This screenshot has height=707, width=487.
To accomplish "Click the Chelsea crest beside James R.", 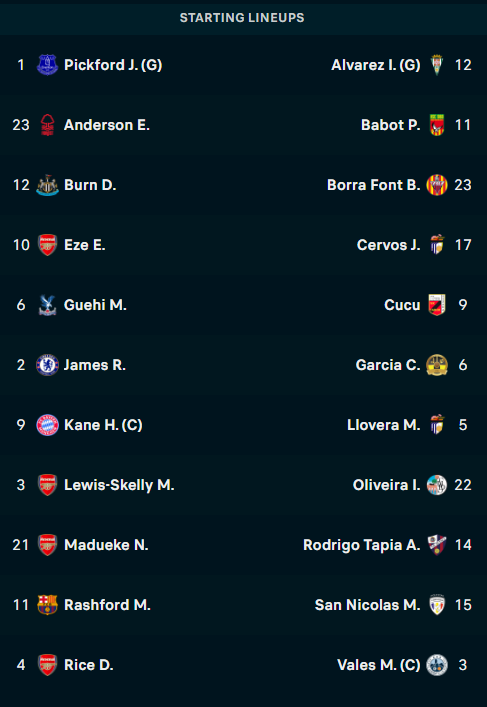I will point(47,365).
